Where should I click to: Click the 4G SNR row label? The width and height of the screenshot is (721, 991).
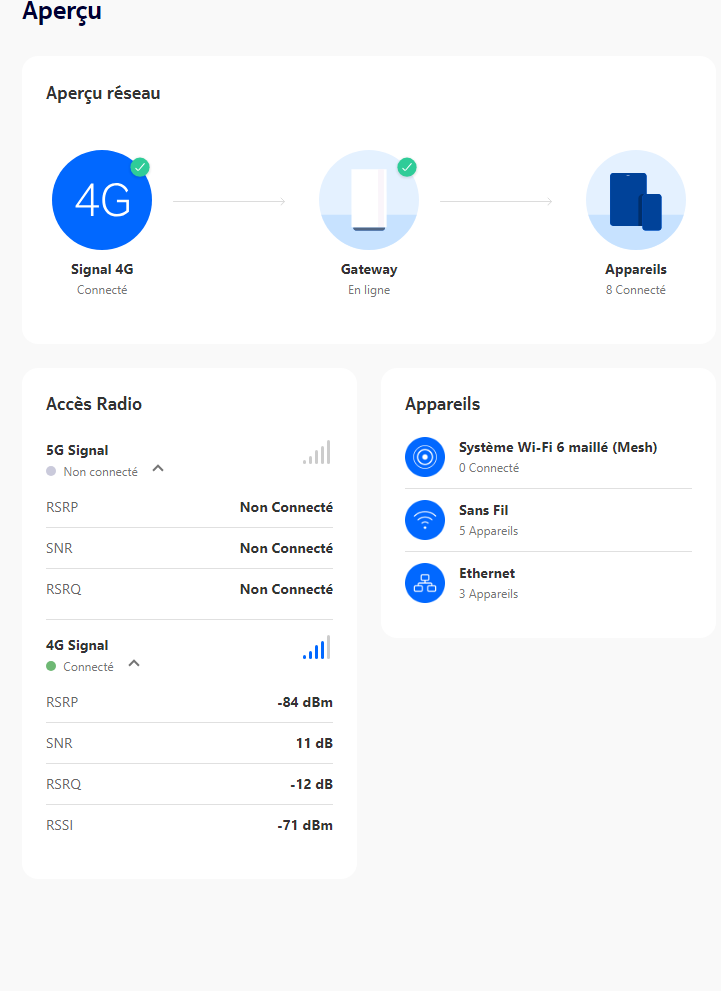tap(59, 743)
